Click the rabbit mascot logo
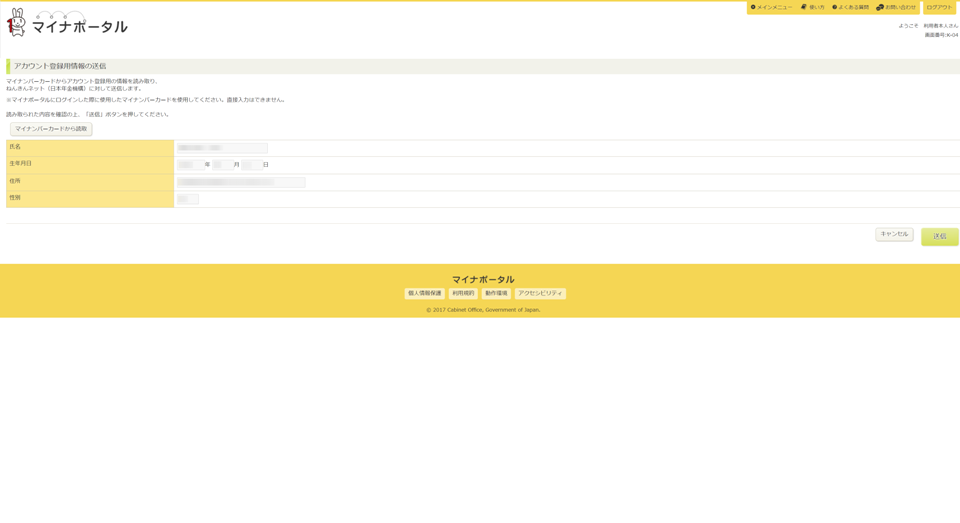 pyautogui.click(x=17, y=23)
